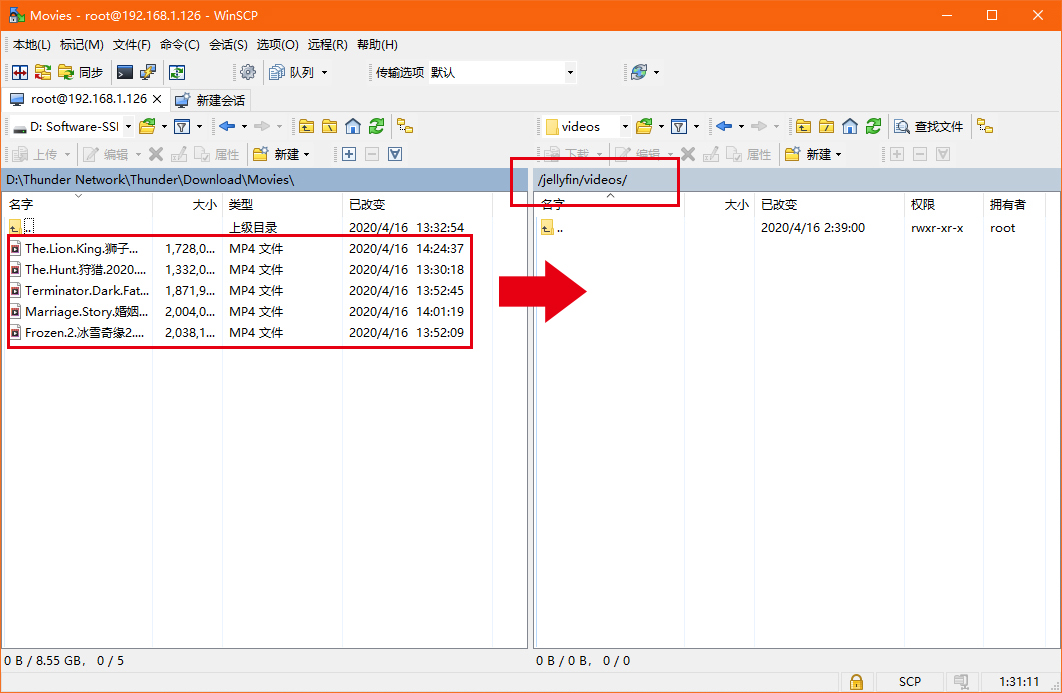Click the remote panel 新建 button
Image resolution: width=1062 pixels, height=693 pixels.
click(x=807, y=154)
